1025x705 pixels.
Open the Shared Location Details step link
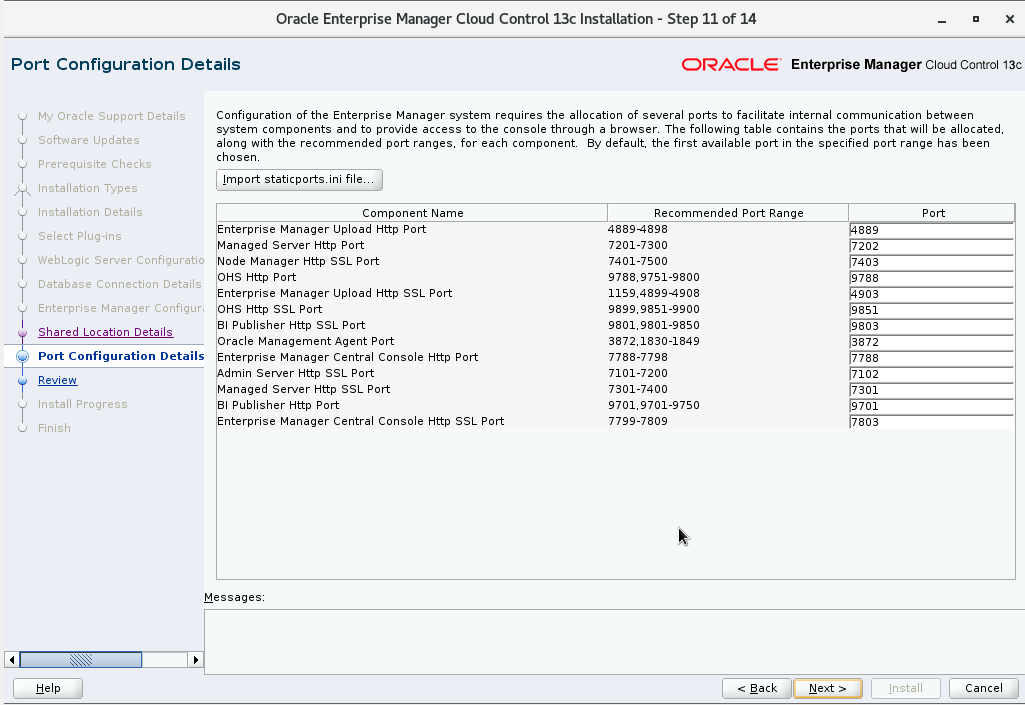pos(105,332)
